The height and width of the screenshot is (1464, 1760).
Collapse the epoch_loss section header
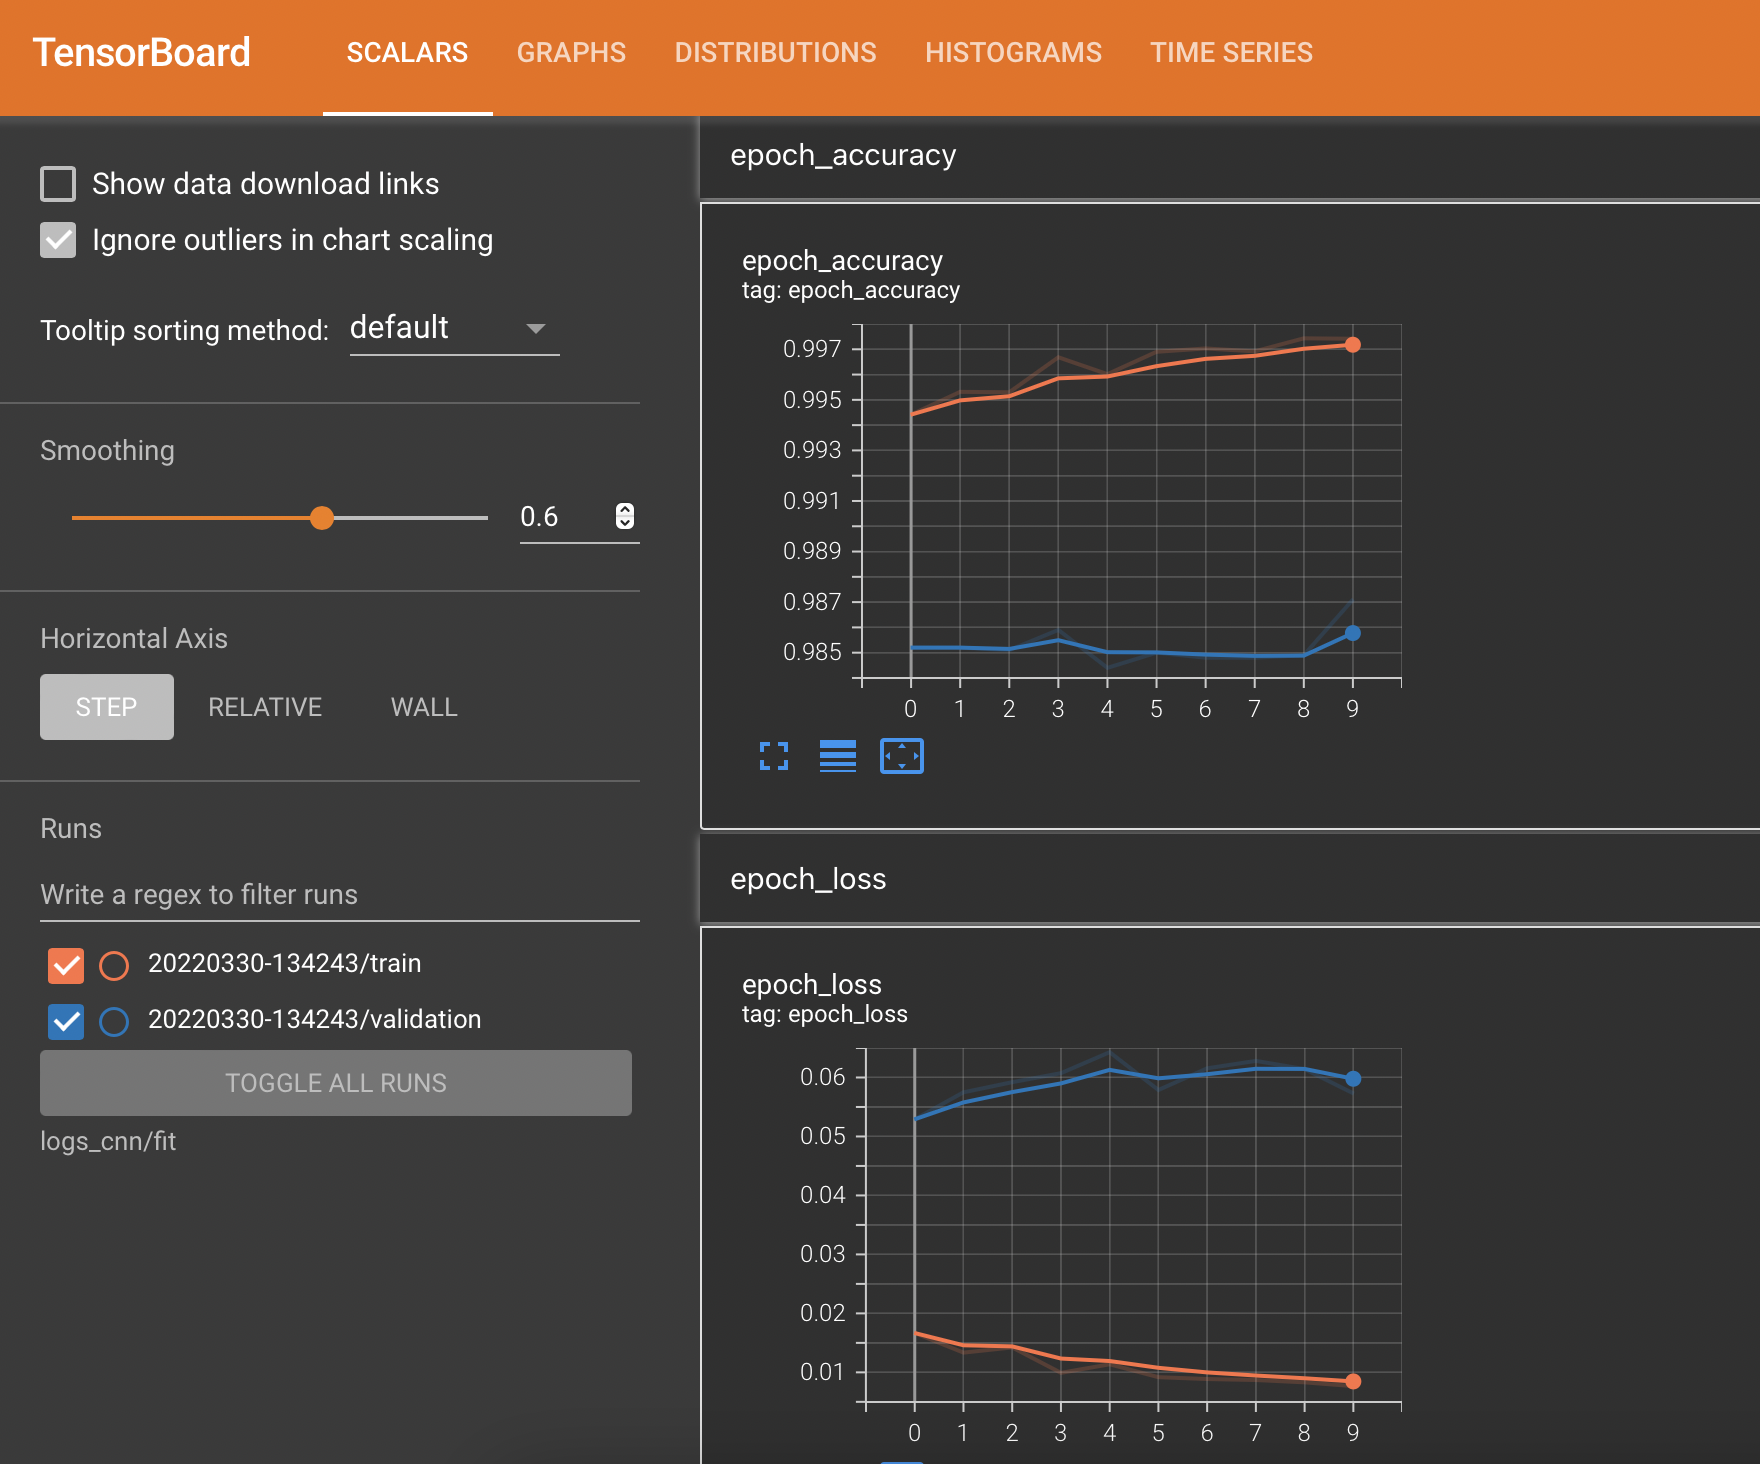click(x=1230, y=880)
